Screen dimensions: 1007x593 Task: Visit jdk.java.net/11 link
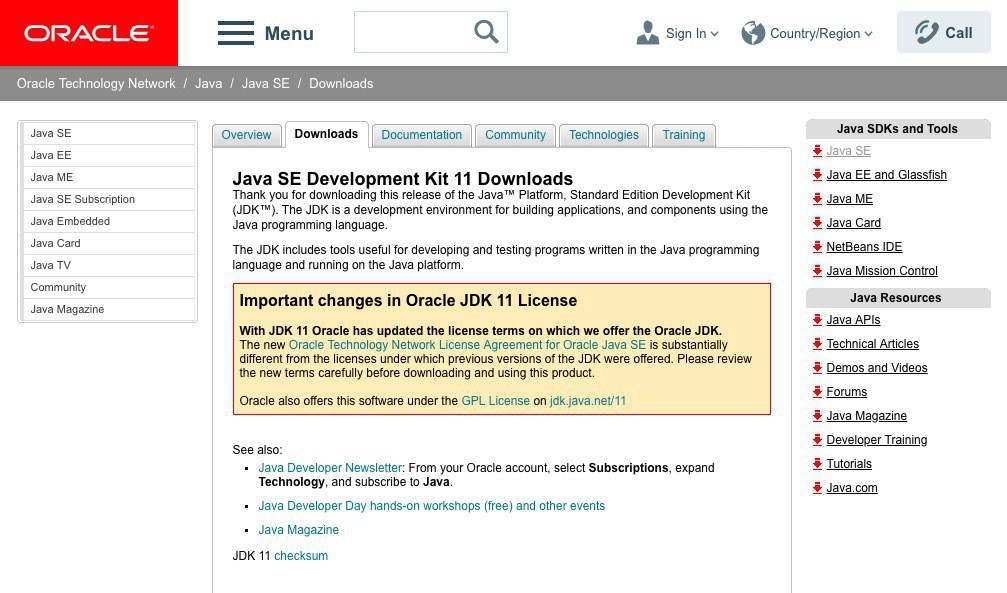pos(588,401)
